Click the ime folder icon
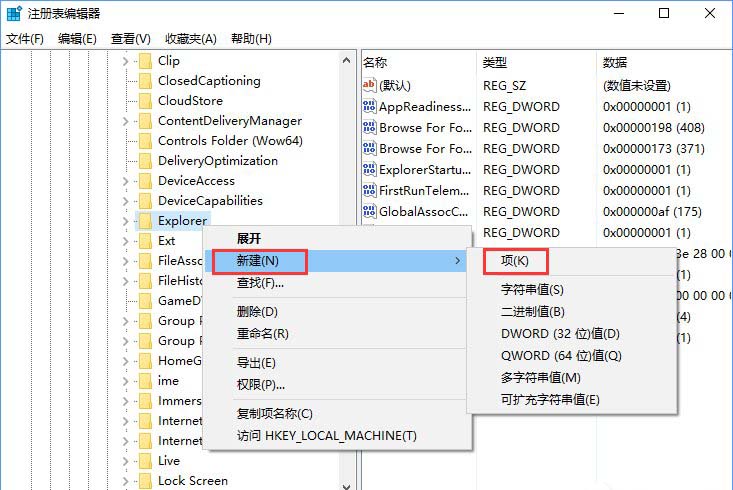 (x=146, y=381)
